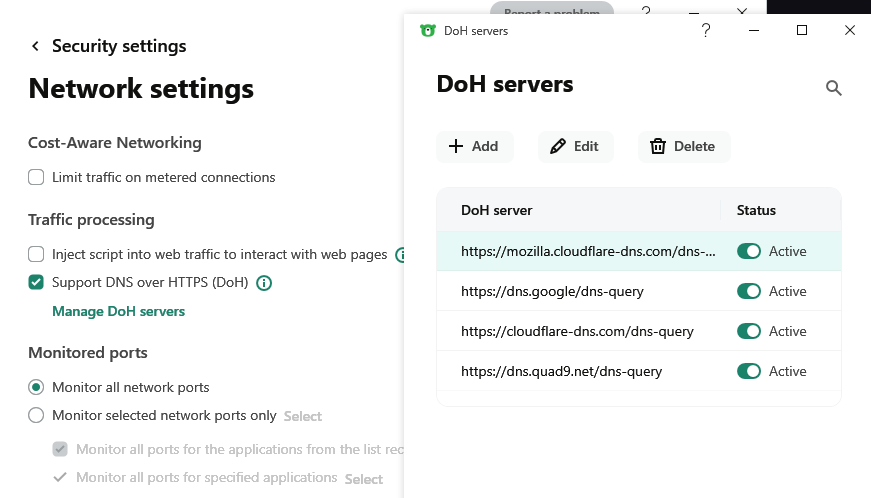Select the https://dns.quad9.net/dns-query row
The image size is (871, 498).
coord(561,371)
